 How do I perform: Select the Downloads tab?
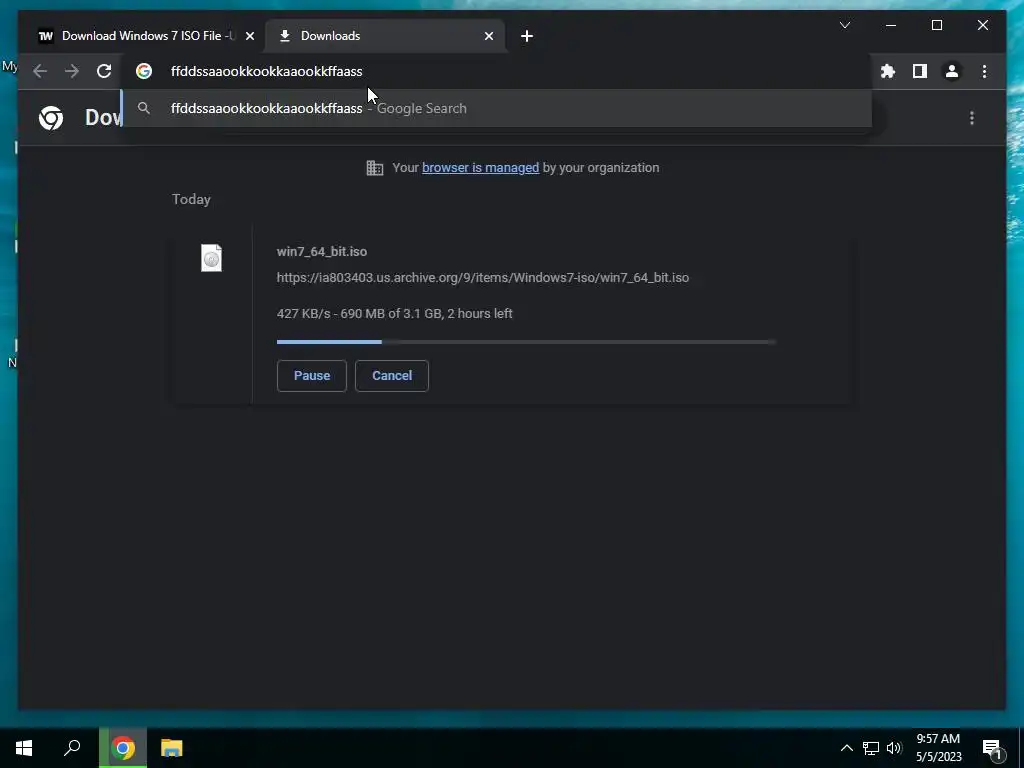pos(385,36)
